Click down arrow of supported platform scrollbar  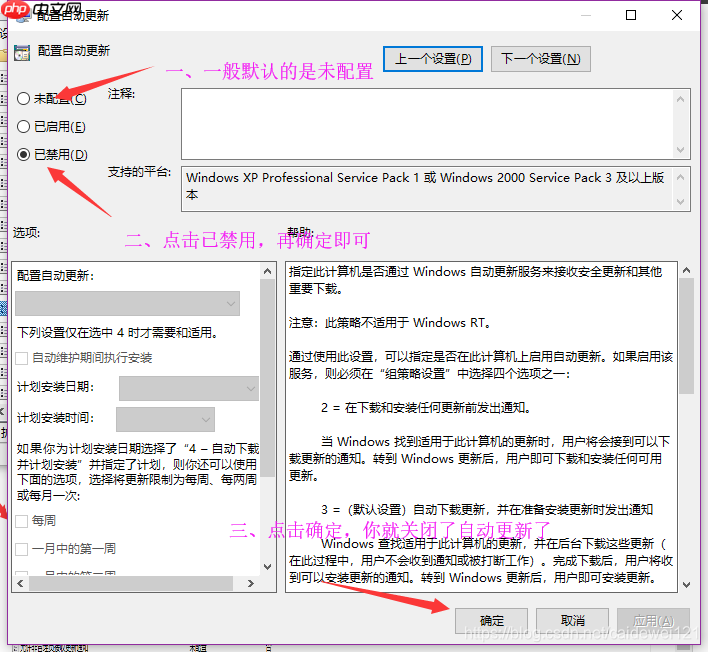coord(681,202)
